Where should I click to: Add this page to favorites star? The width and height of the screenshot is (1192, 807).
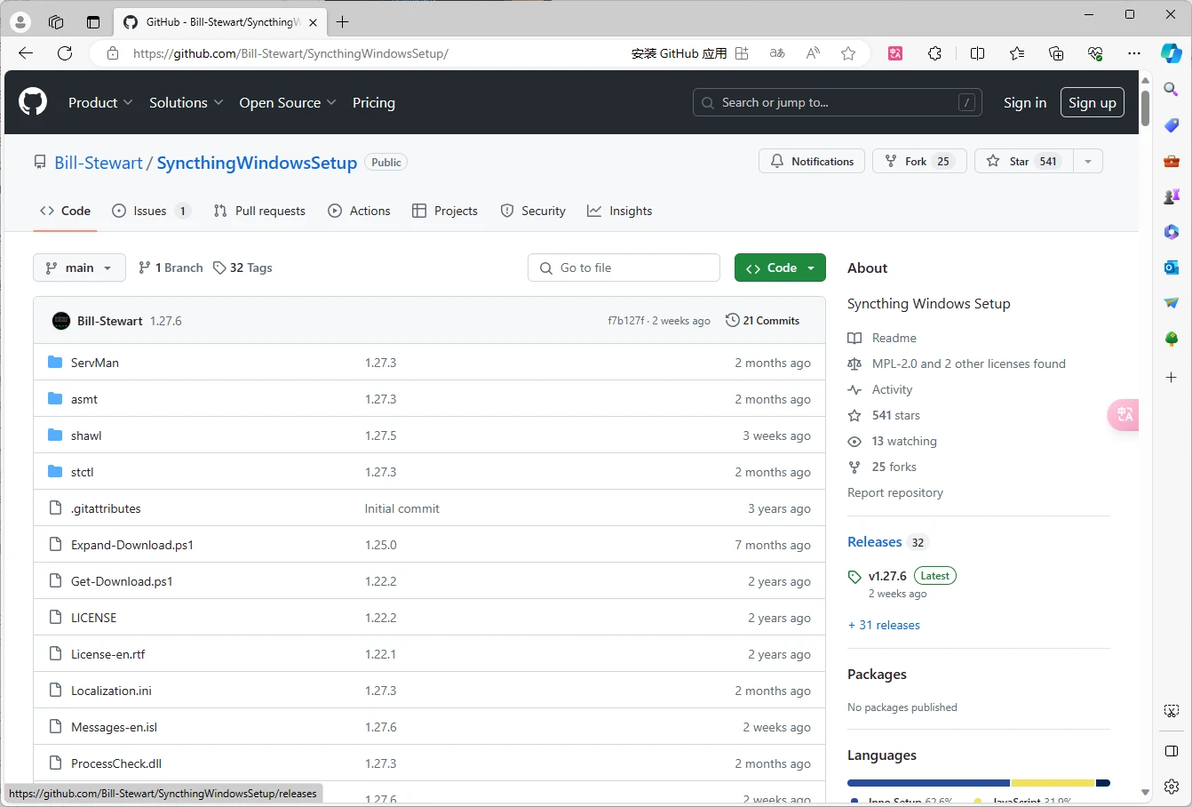[848, 53]
